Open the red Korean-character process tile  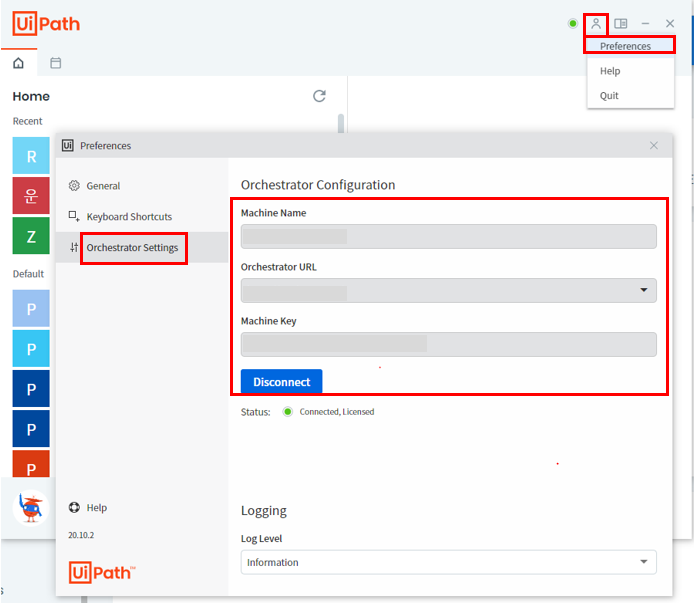(x=31, y=196)
